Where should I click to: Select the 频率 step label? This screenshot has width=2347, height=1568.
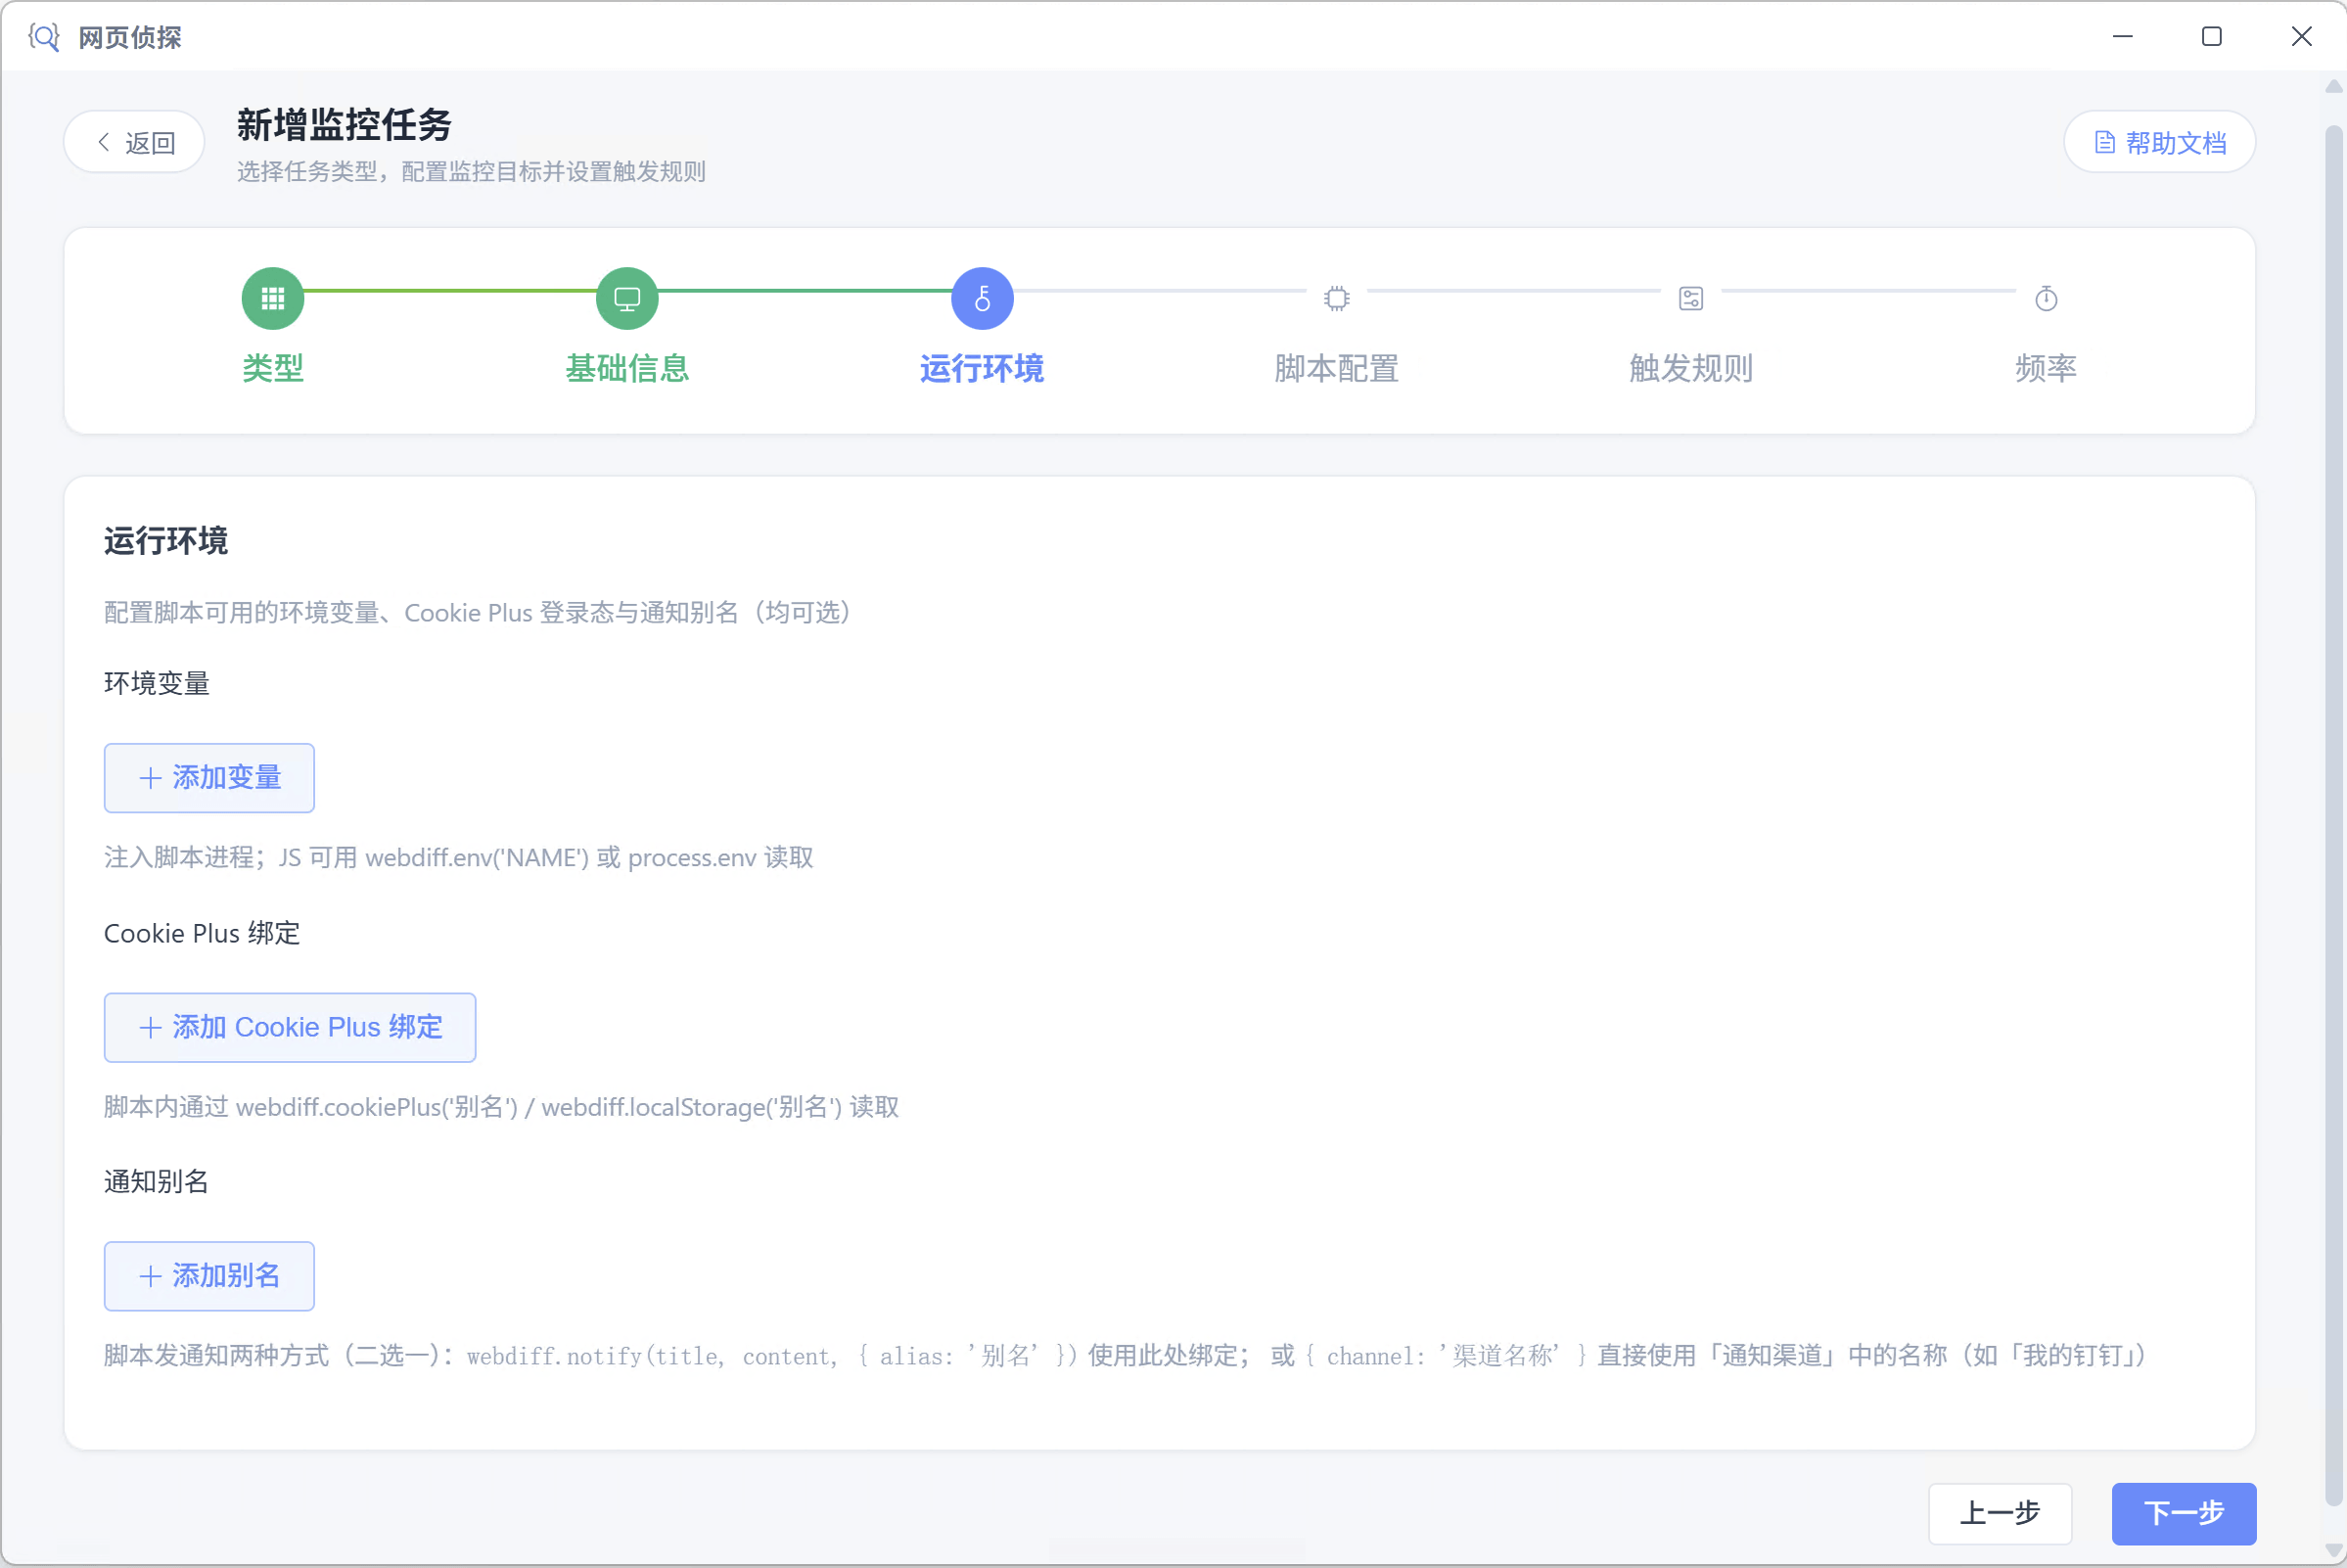pyautogui.click(x=2046, y=368)
